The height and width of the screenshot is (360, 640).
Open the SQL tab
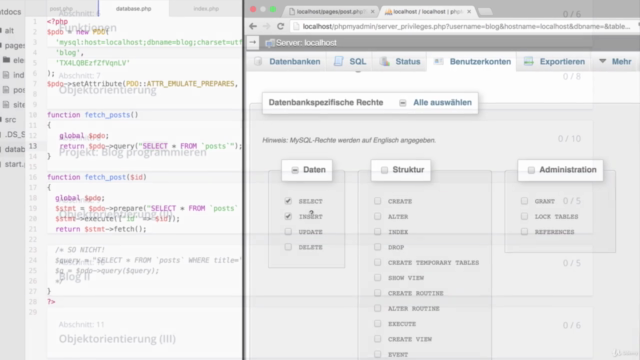pyautogui.click(x=350, y=62)
